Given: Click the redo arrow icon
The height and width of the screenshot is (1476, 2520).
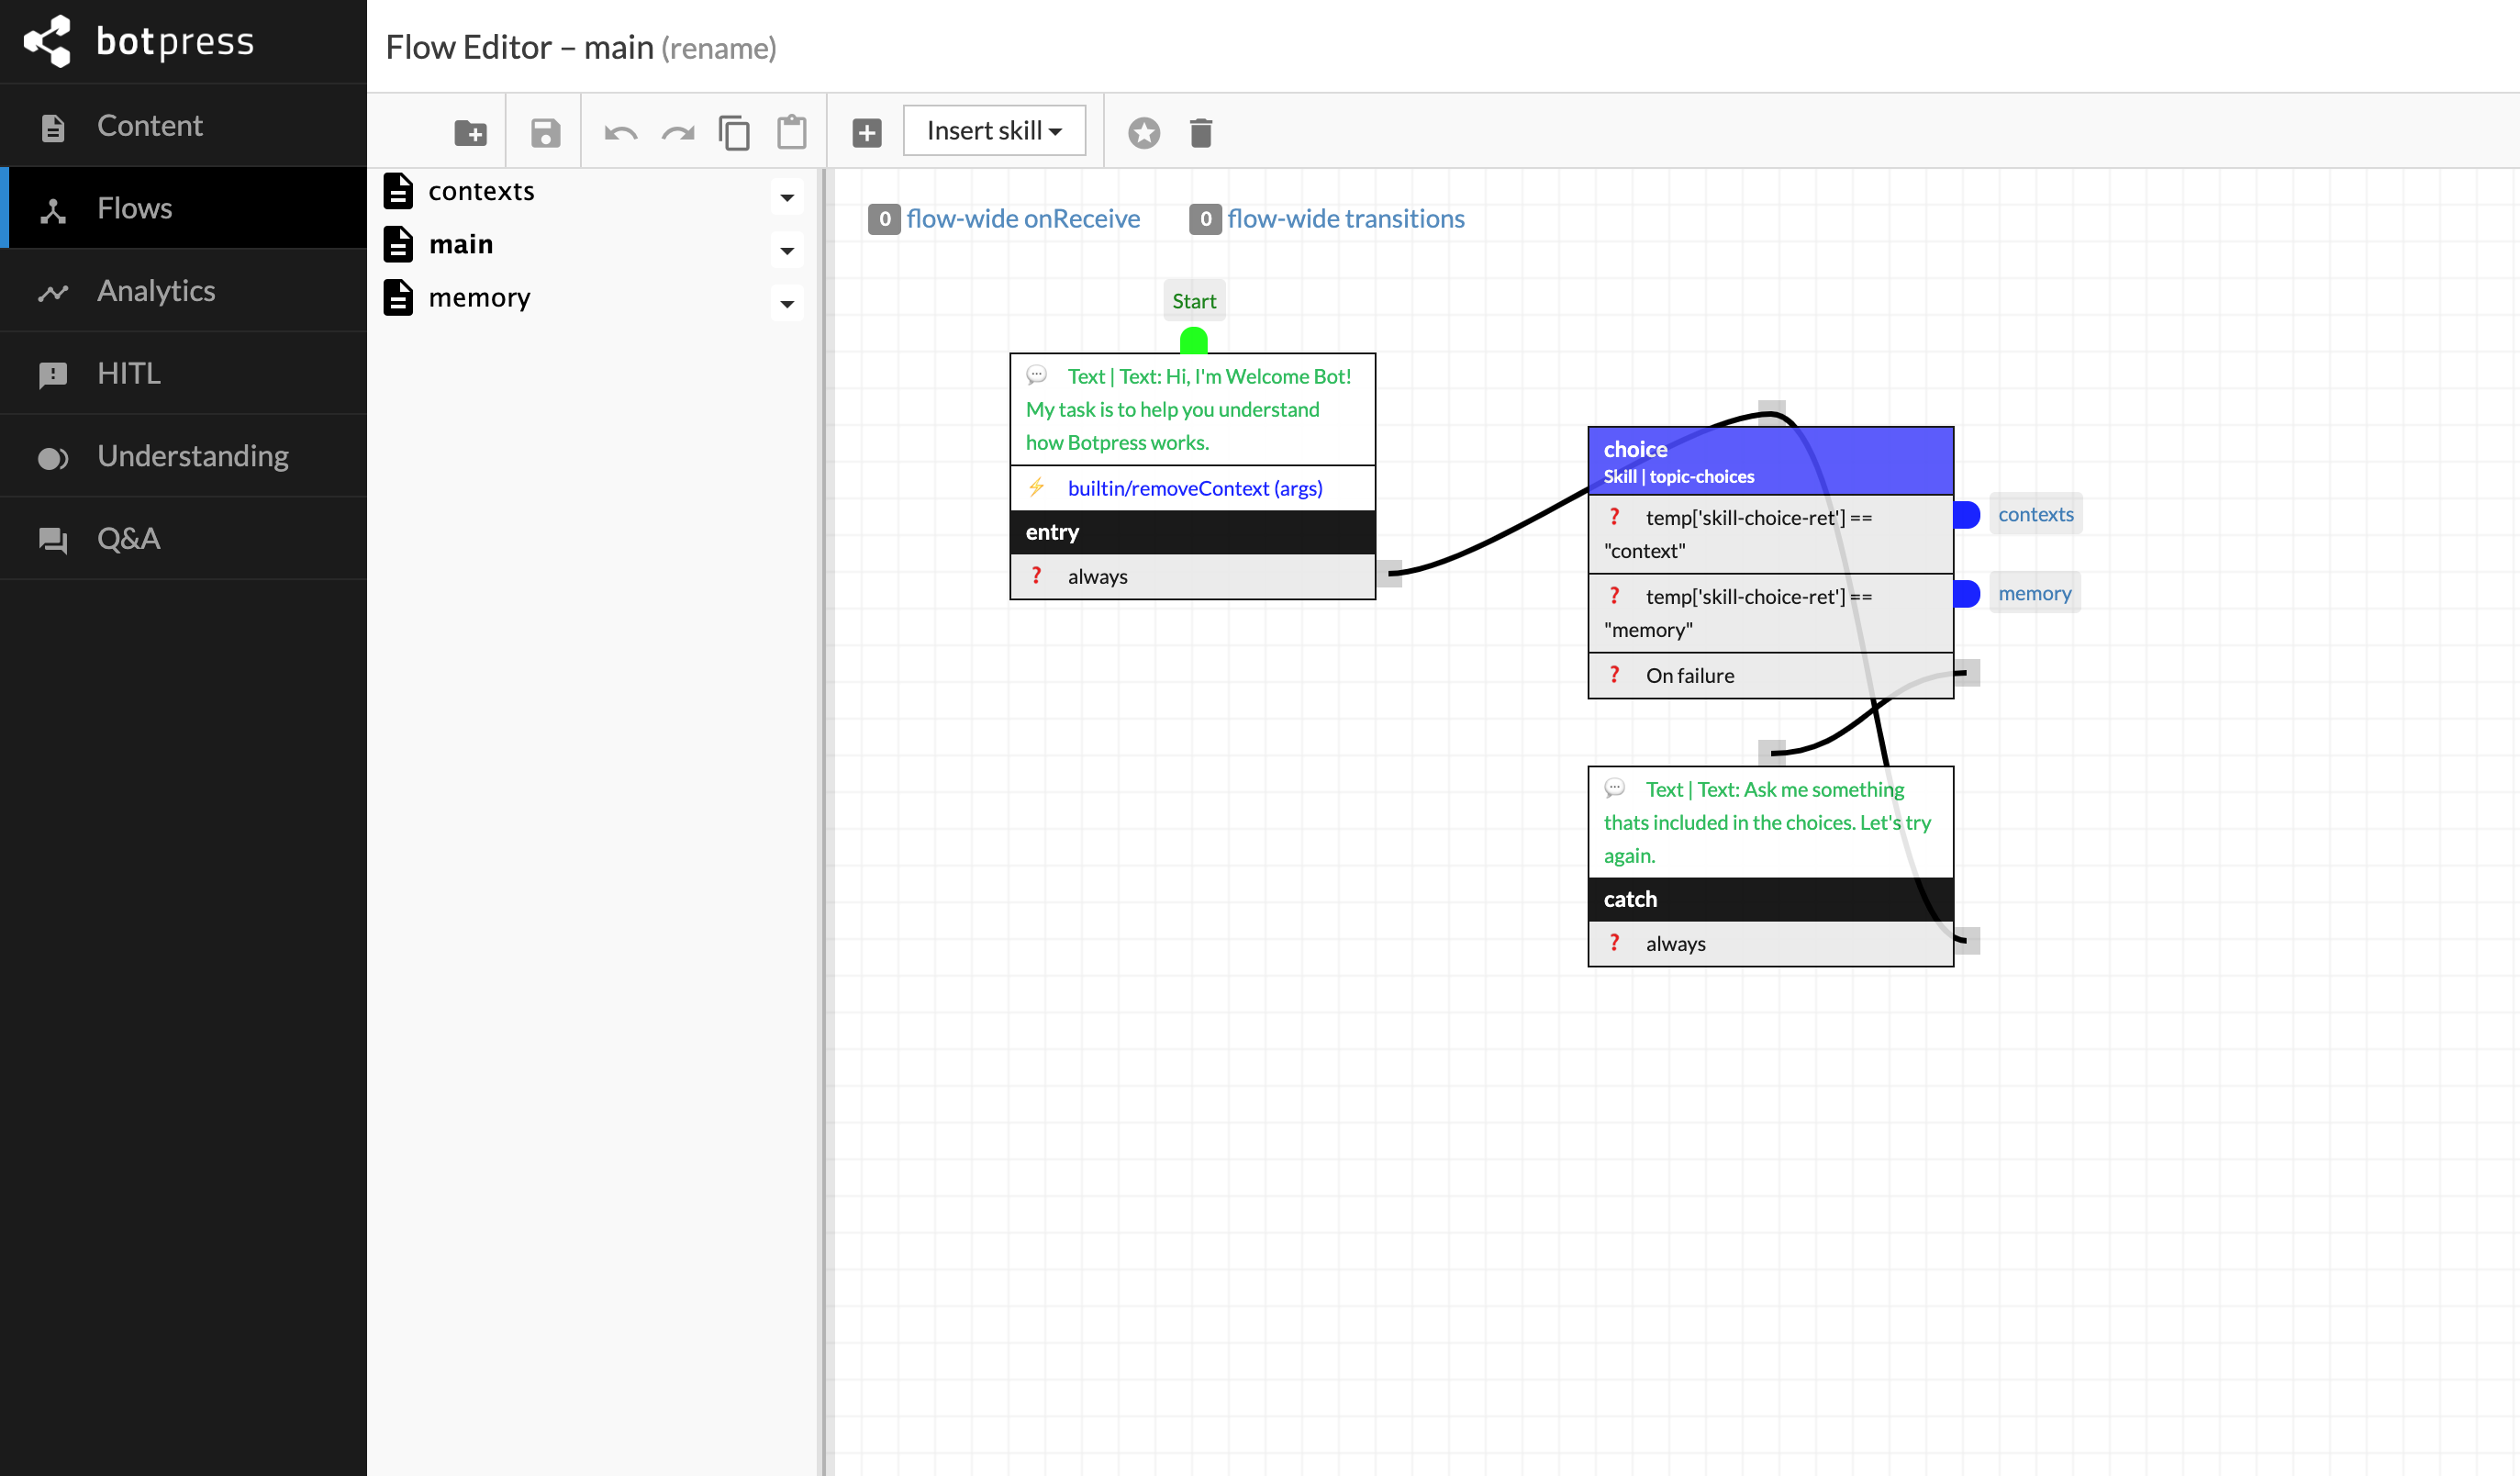Looking at the screenshot, I should [678, 132].
